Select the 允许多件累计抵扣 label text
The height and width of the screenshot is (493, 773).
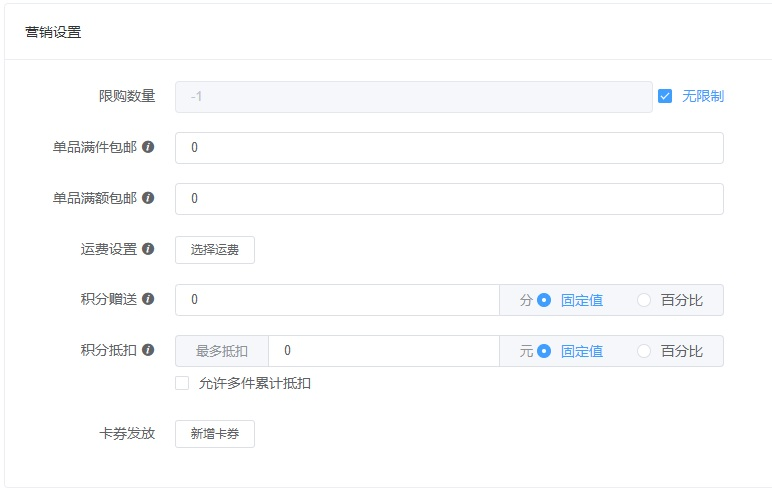coord(255,383)
